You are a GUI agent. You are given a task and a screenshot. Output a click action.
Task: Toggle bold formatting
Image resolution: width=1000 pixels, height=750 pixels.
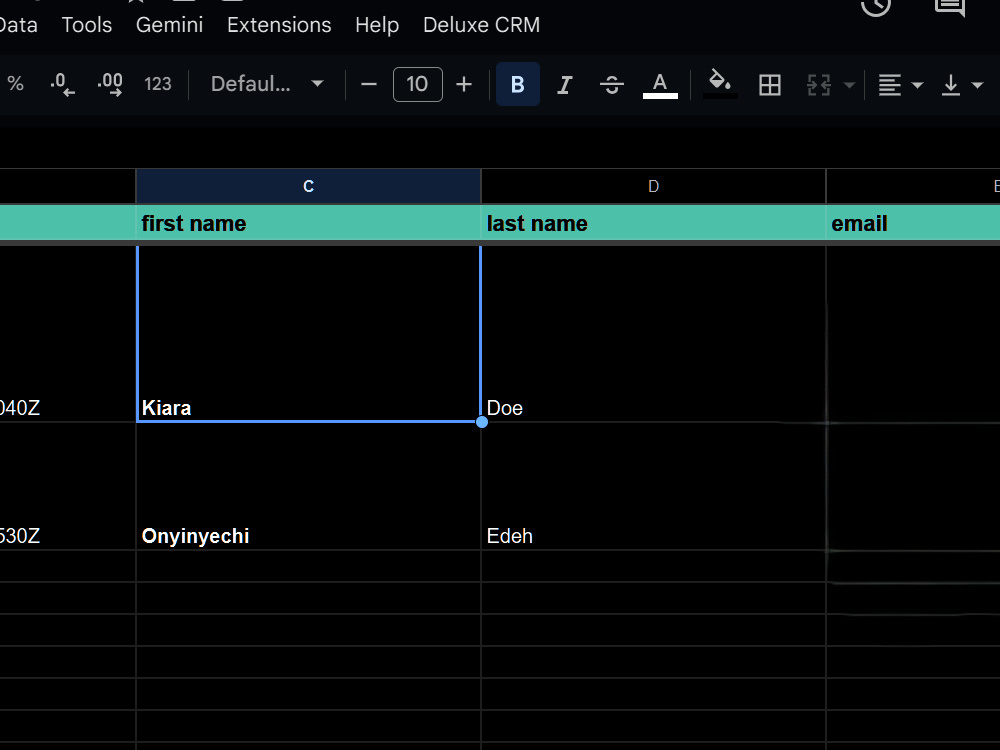[517, 84]
